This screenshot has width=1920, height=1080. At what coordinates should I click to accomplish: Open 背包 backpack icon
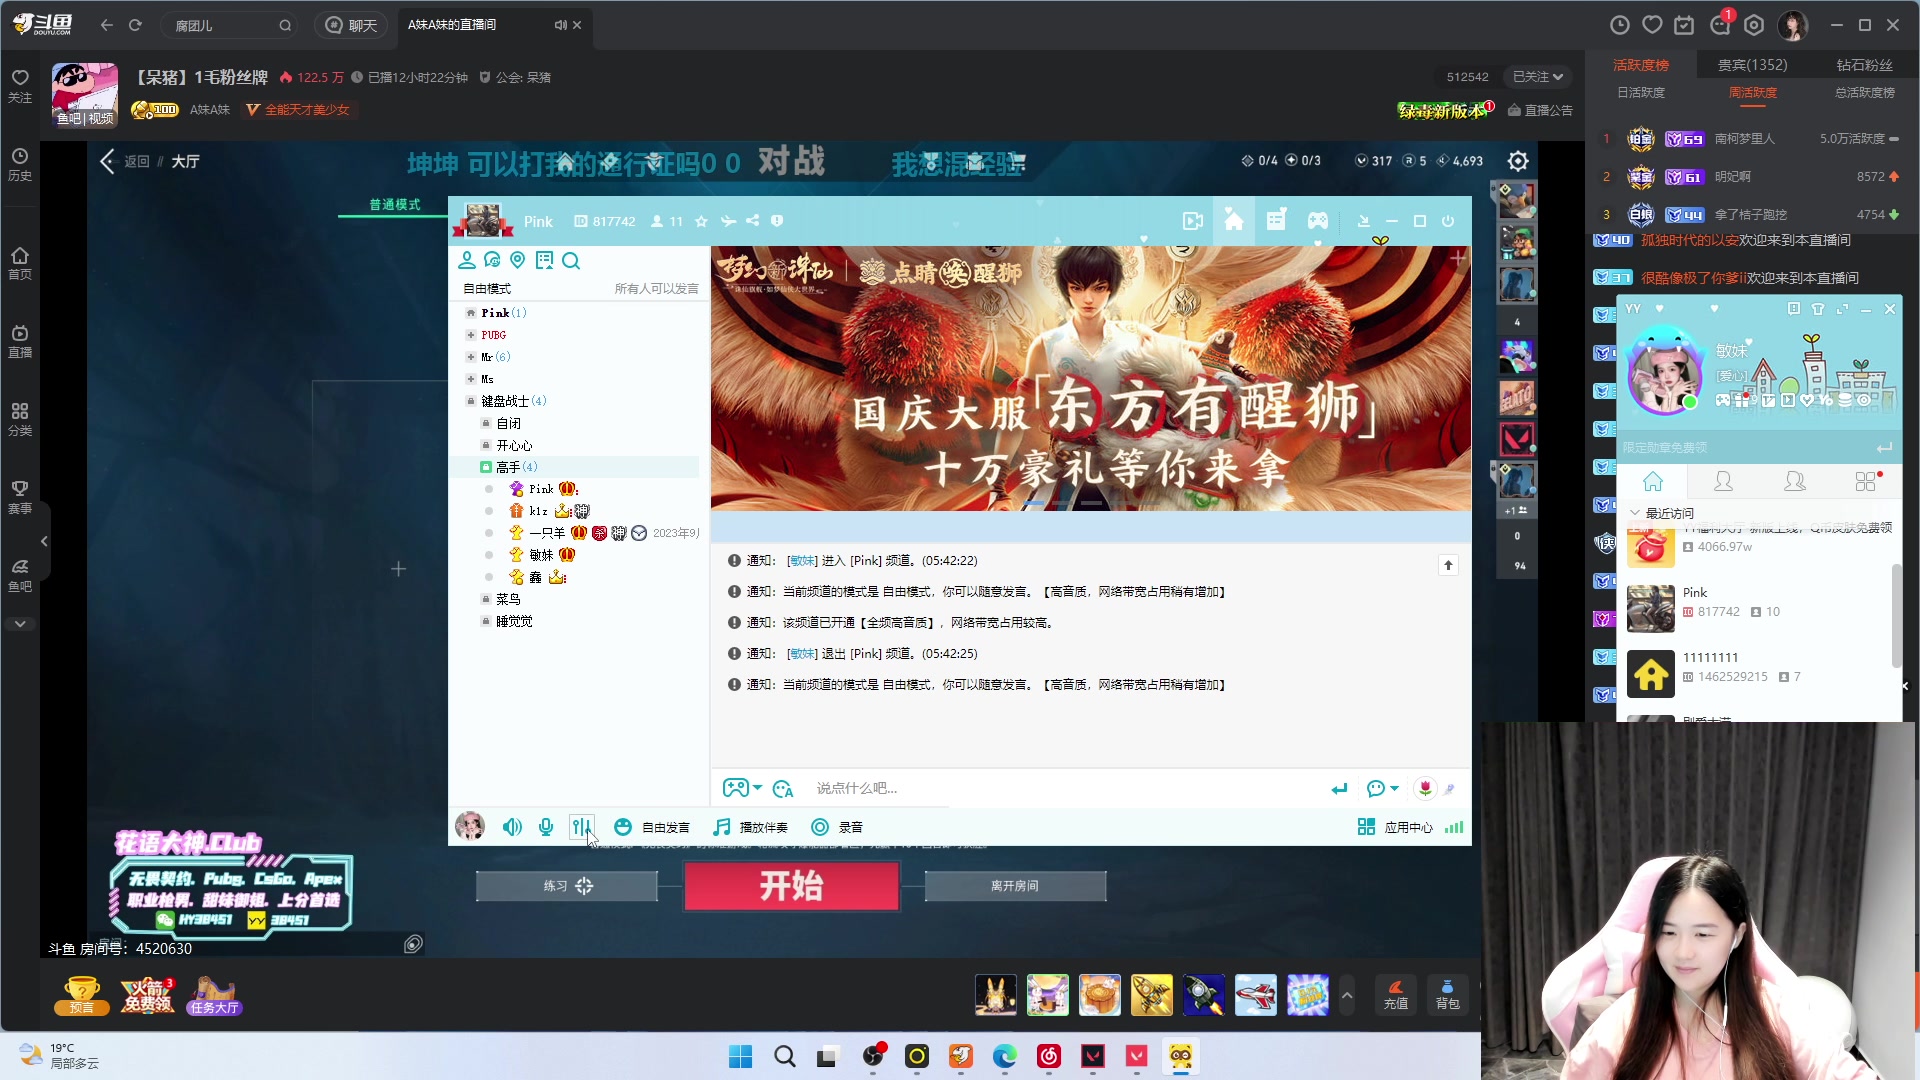(1447, 995)
